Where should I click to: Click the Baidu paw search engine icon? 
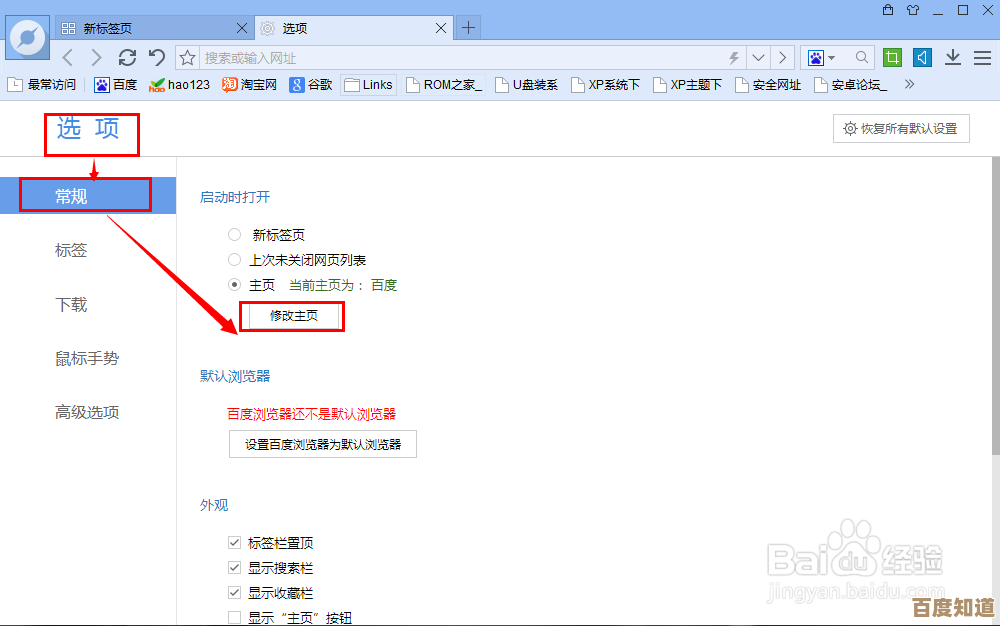816,57
